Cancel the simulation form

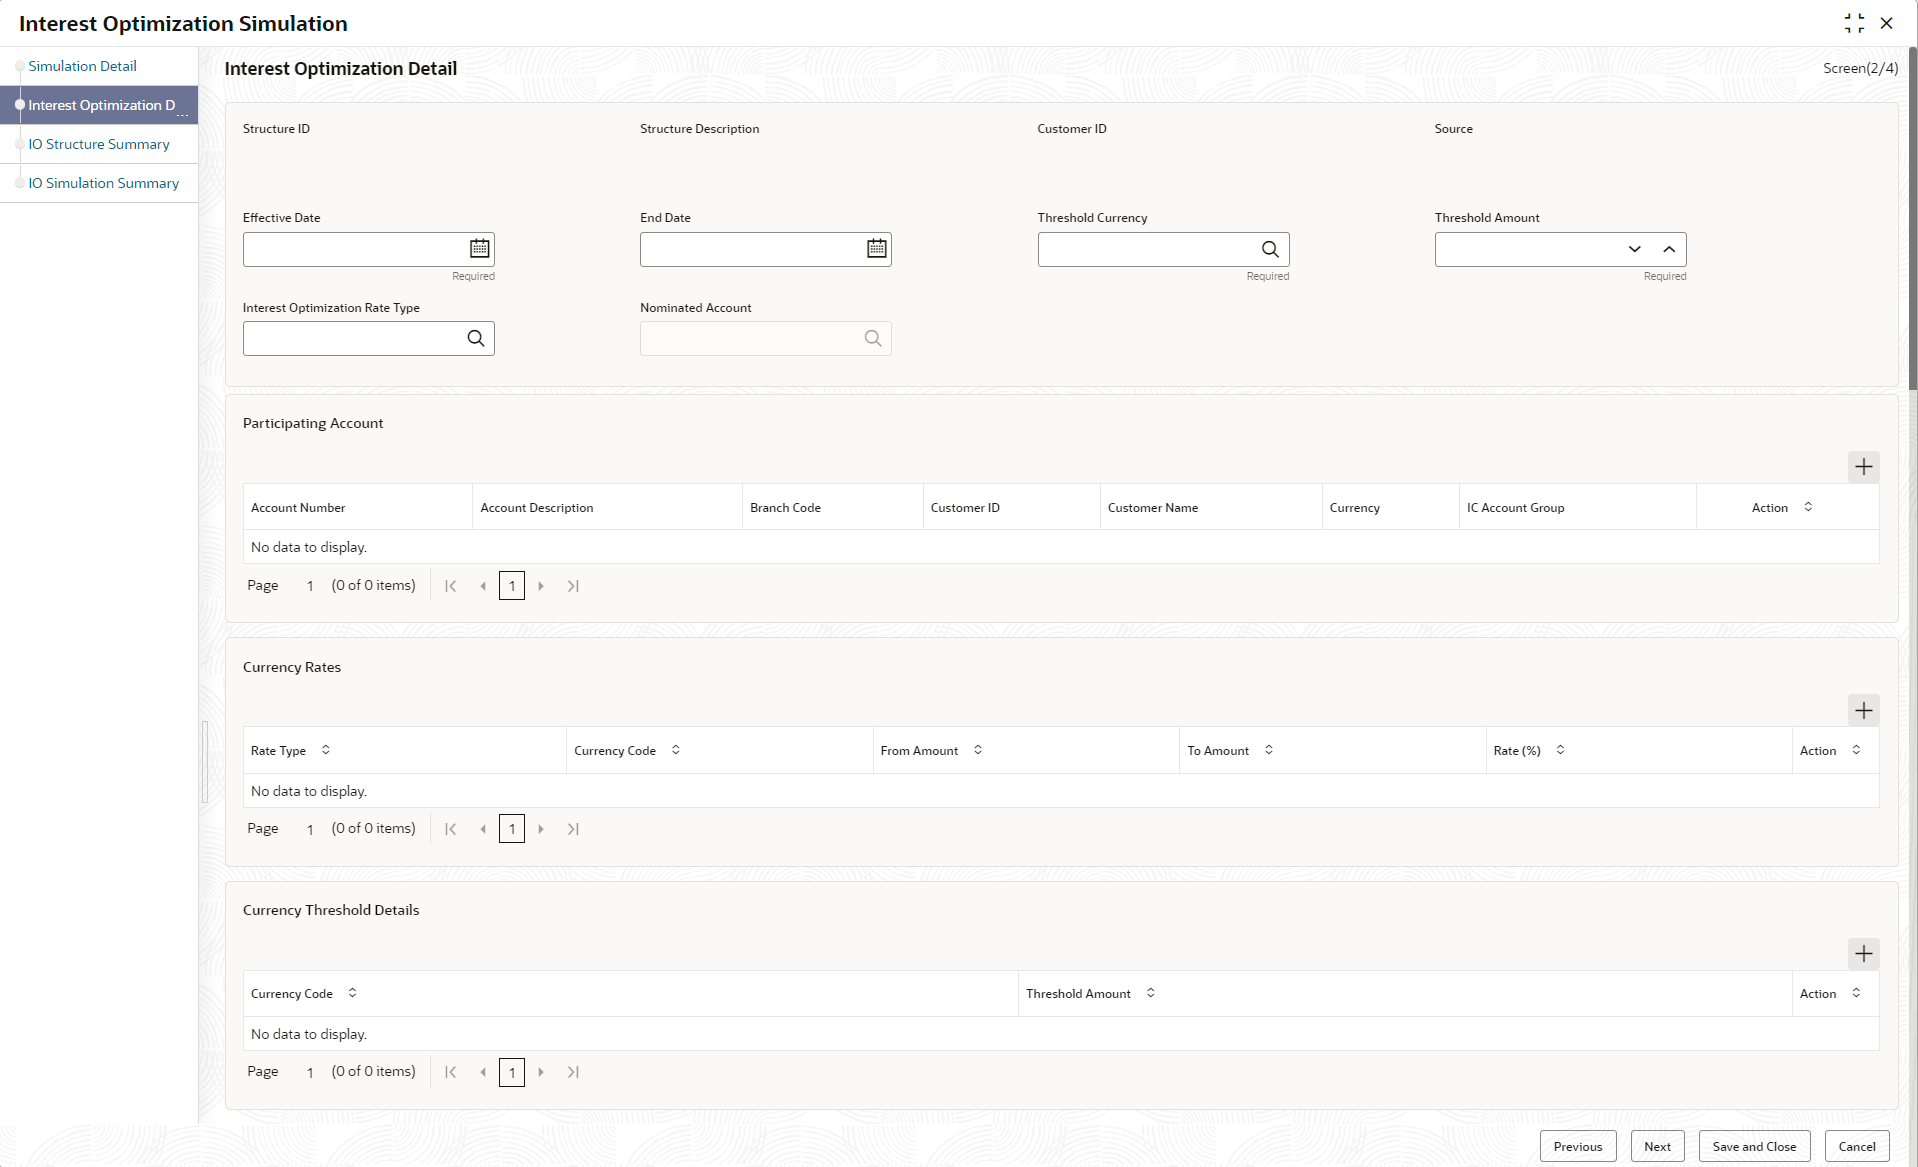coord(1857,1146)
